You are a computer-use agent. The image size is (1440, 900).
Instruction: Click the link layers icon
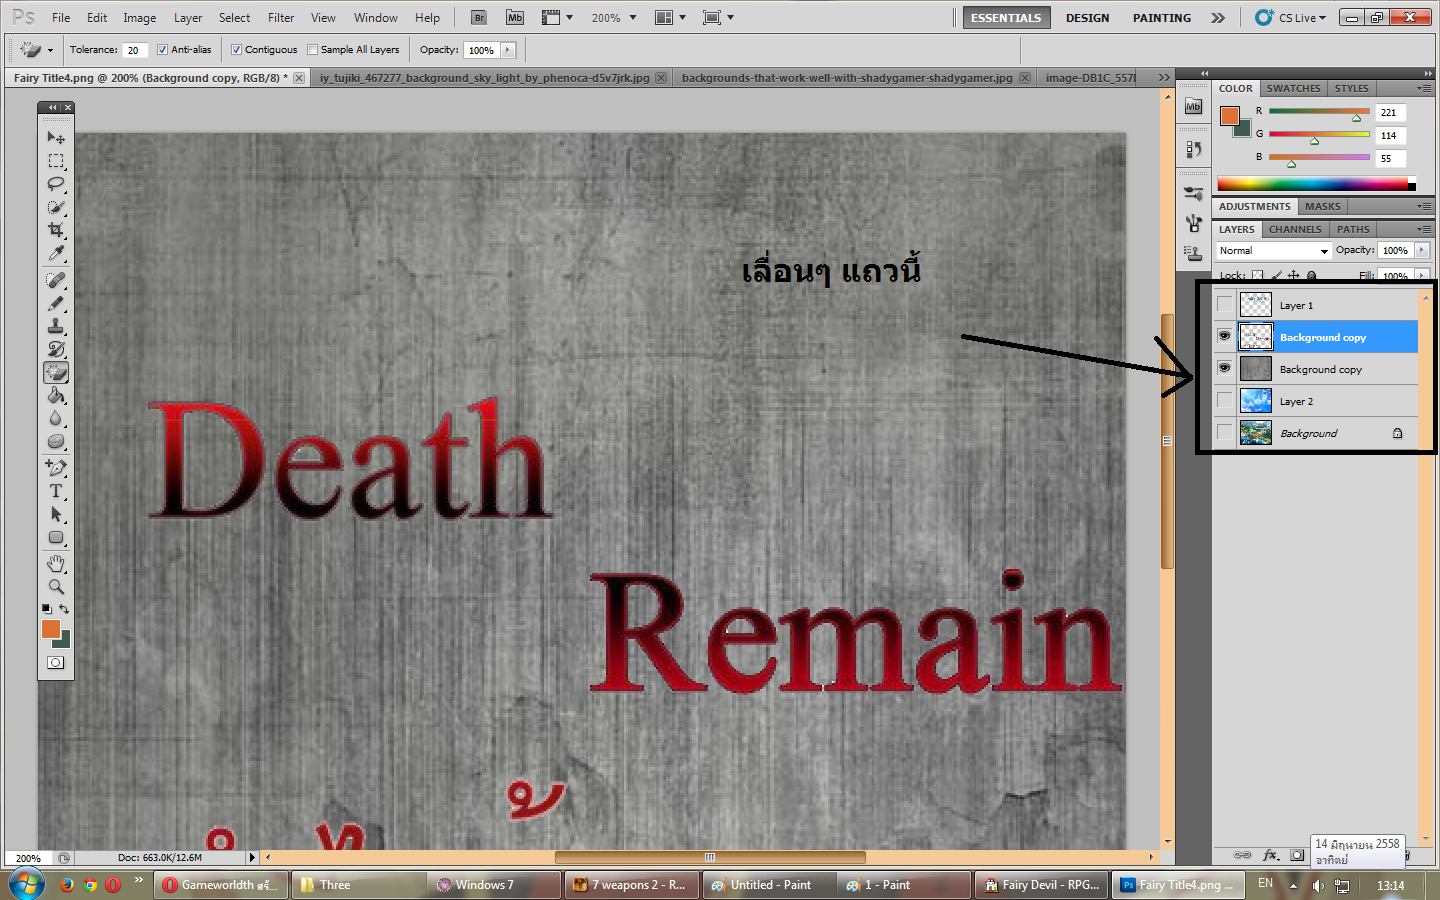[x=1242, y=855]
